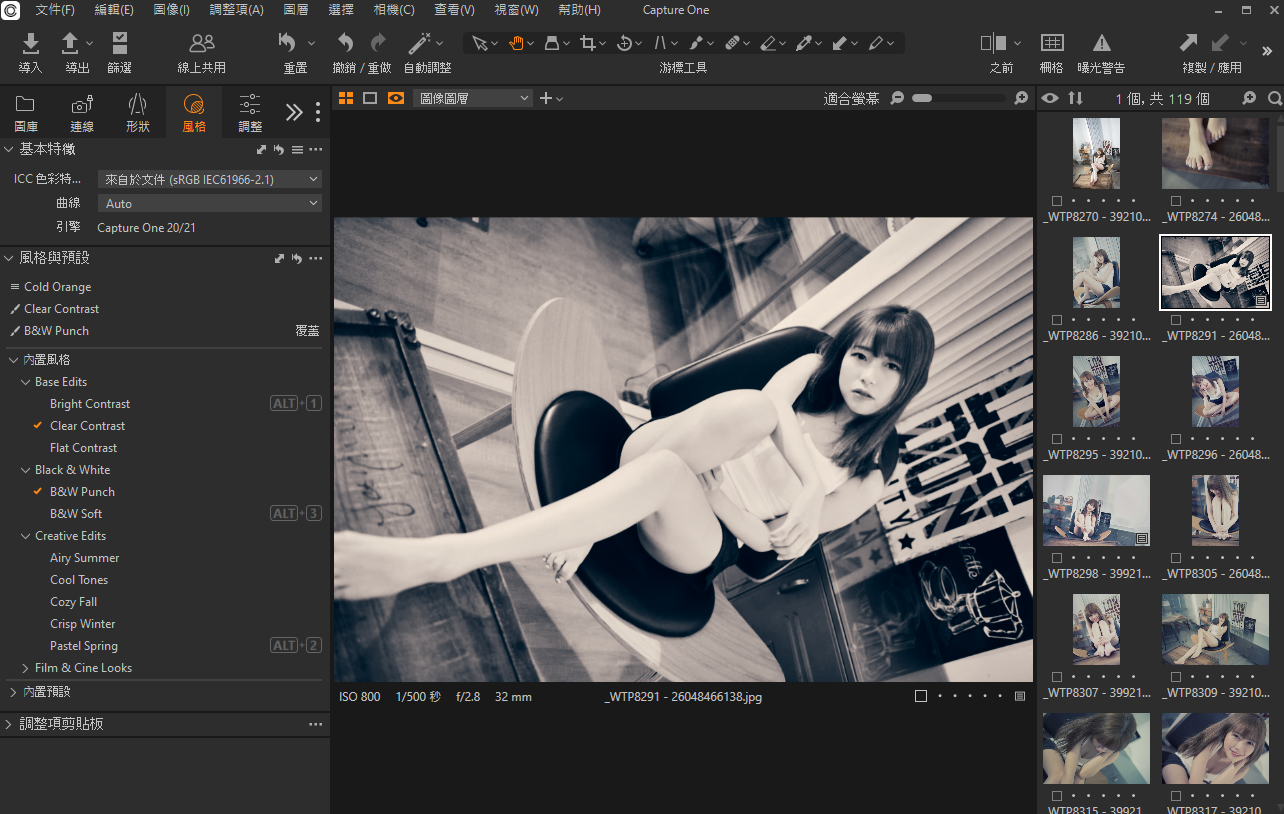Toggle 之前 before/after view
Viewport: 1284px width, 814px height.
tap(993, 43)
